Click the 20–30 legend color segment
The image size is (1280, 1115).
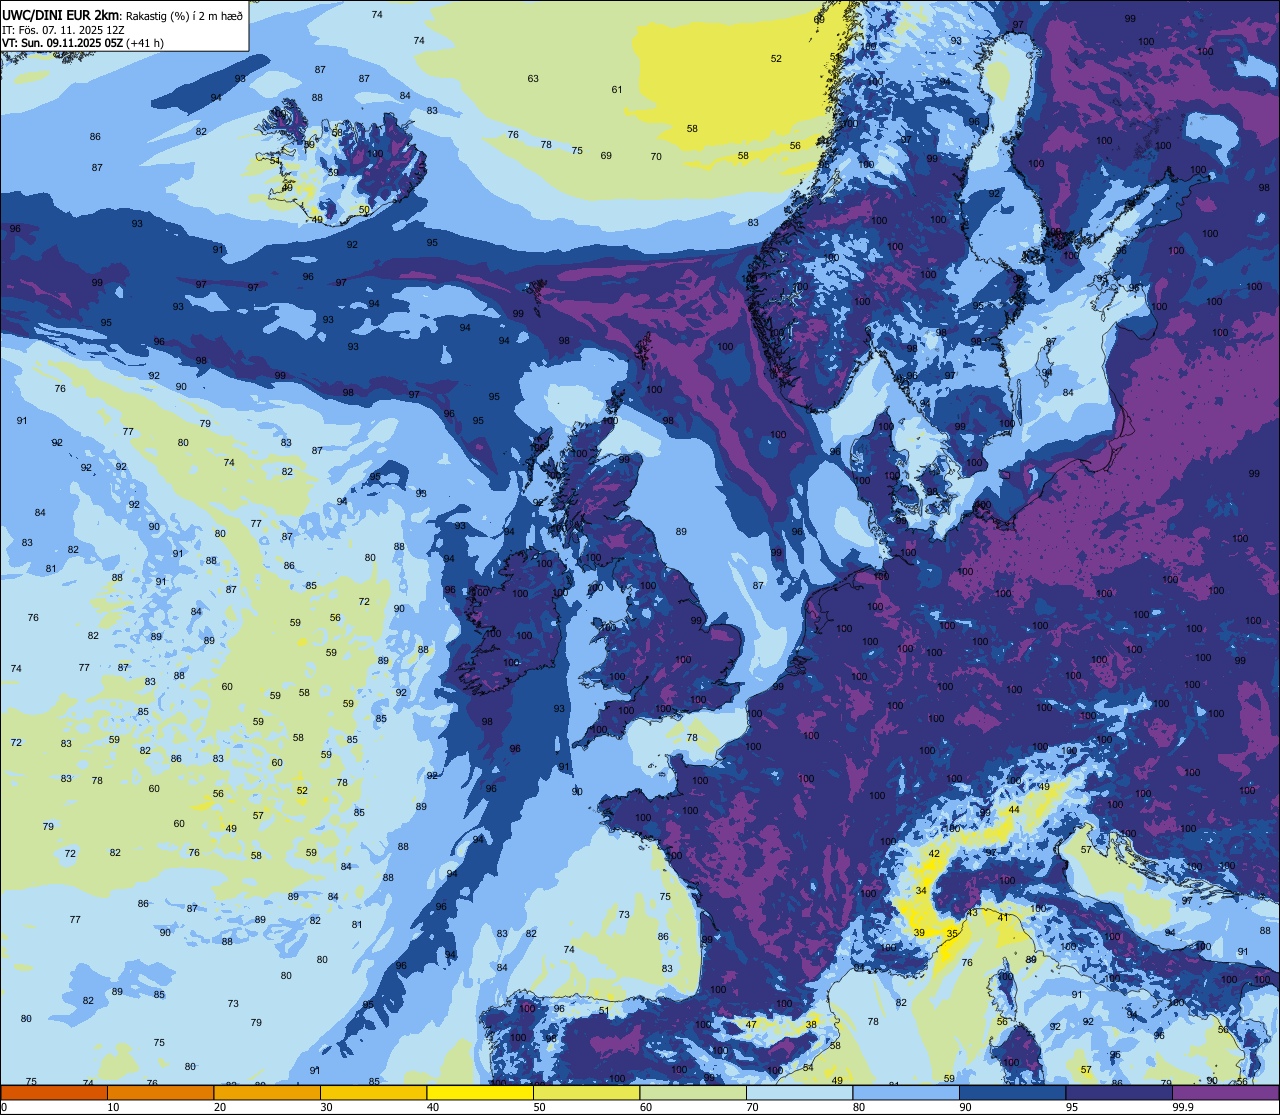tap(267, 1093)
